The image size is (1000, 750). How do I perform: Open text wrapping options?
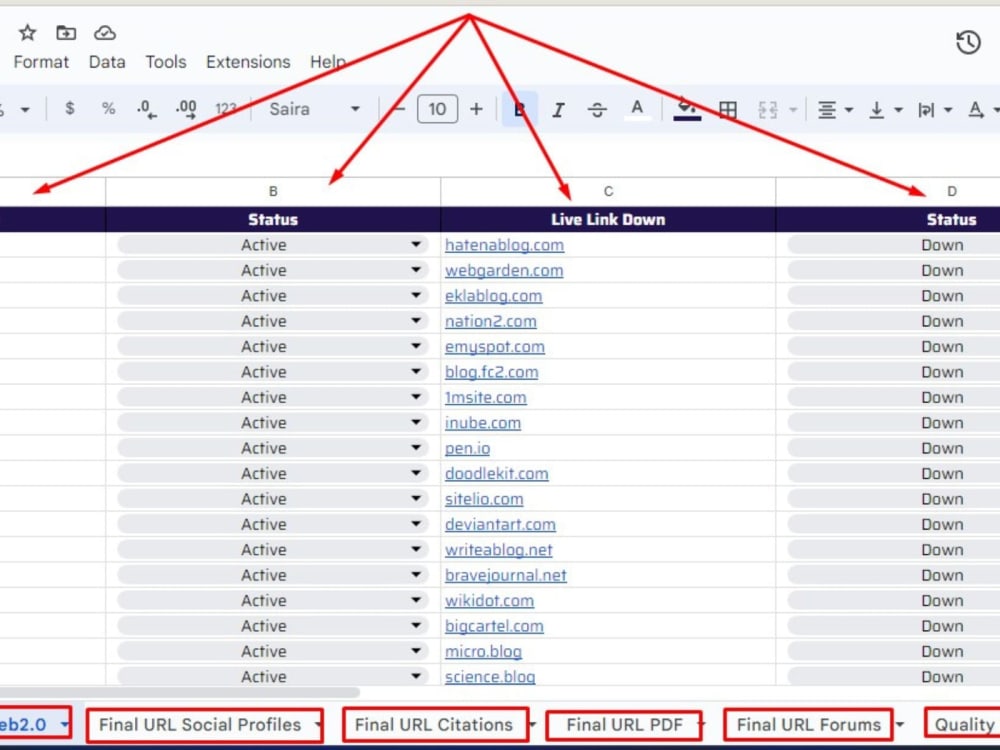click(x=934, y=110)
